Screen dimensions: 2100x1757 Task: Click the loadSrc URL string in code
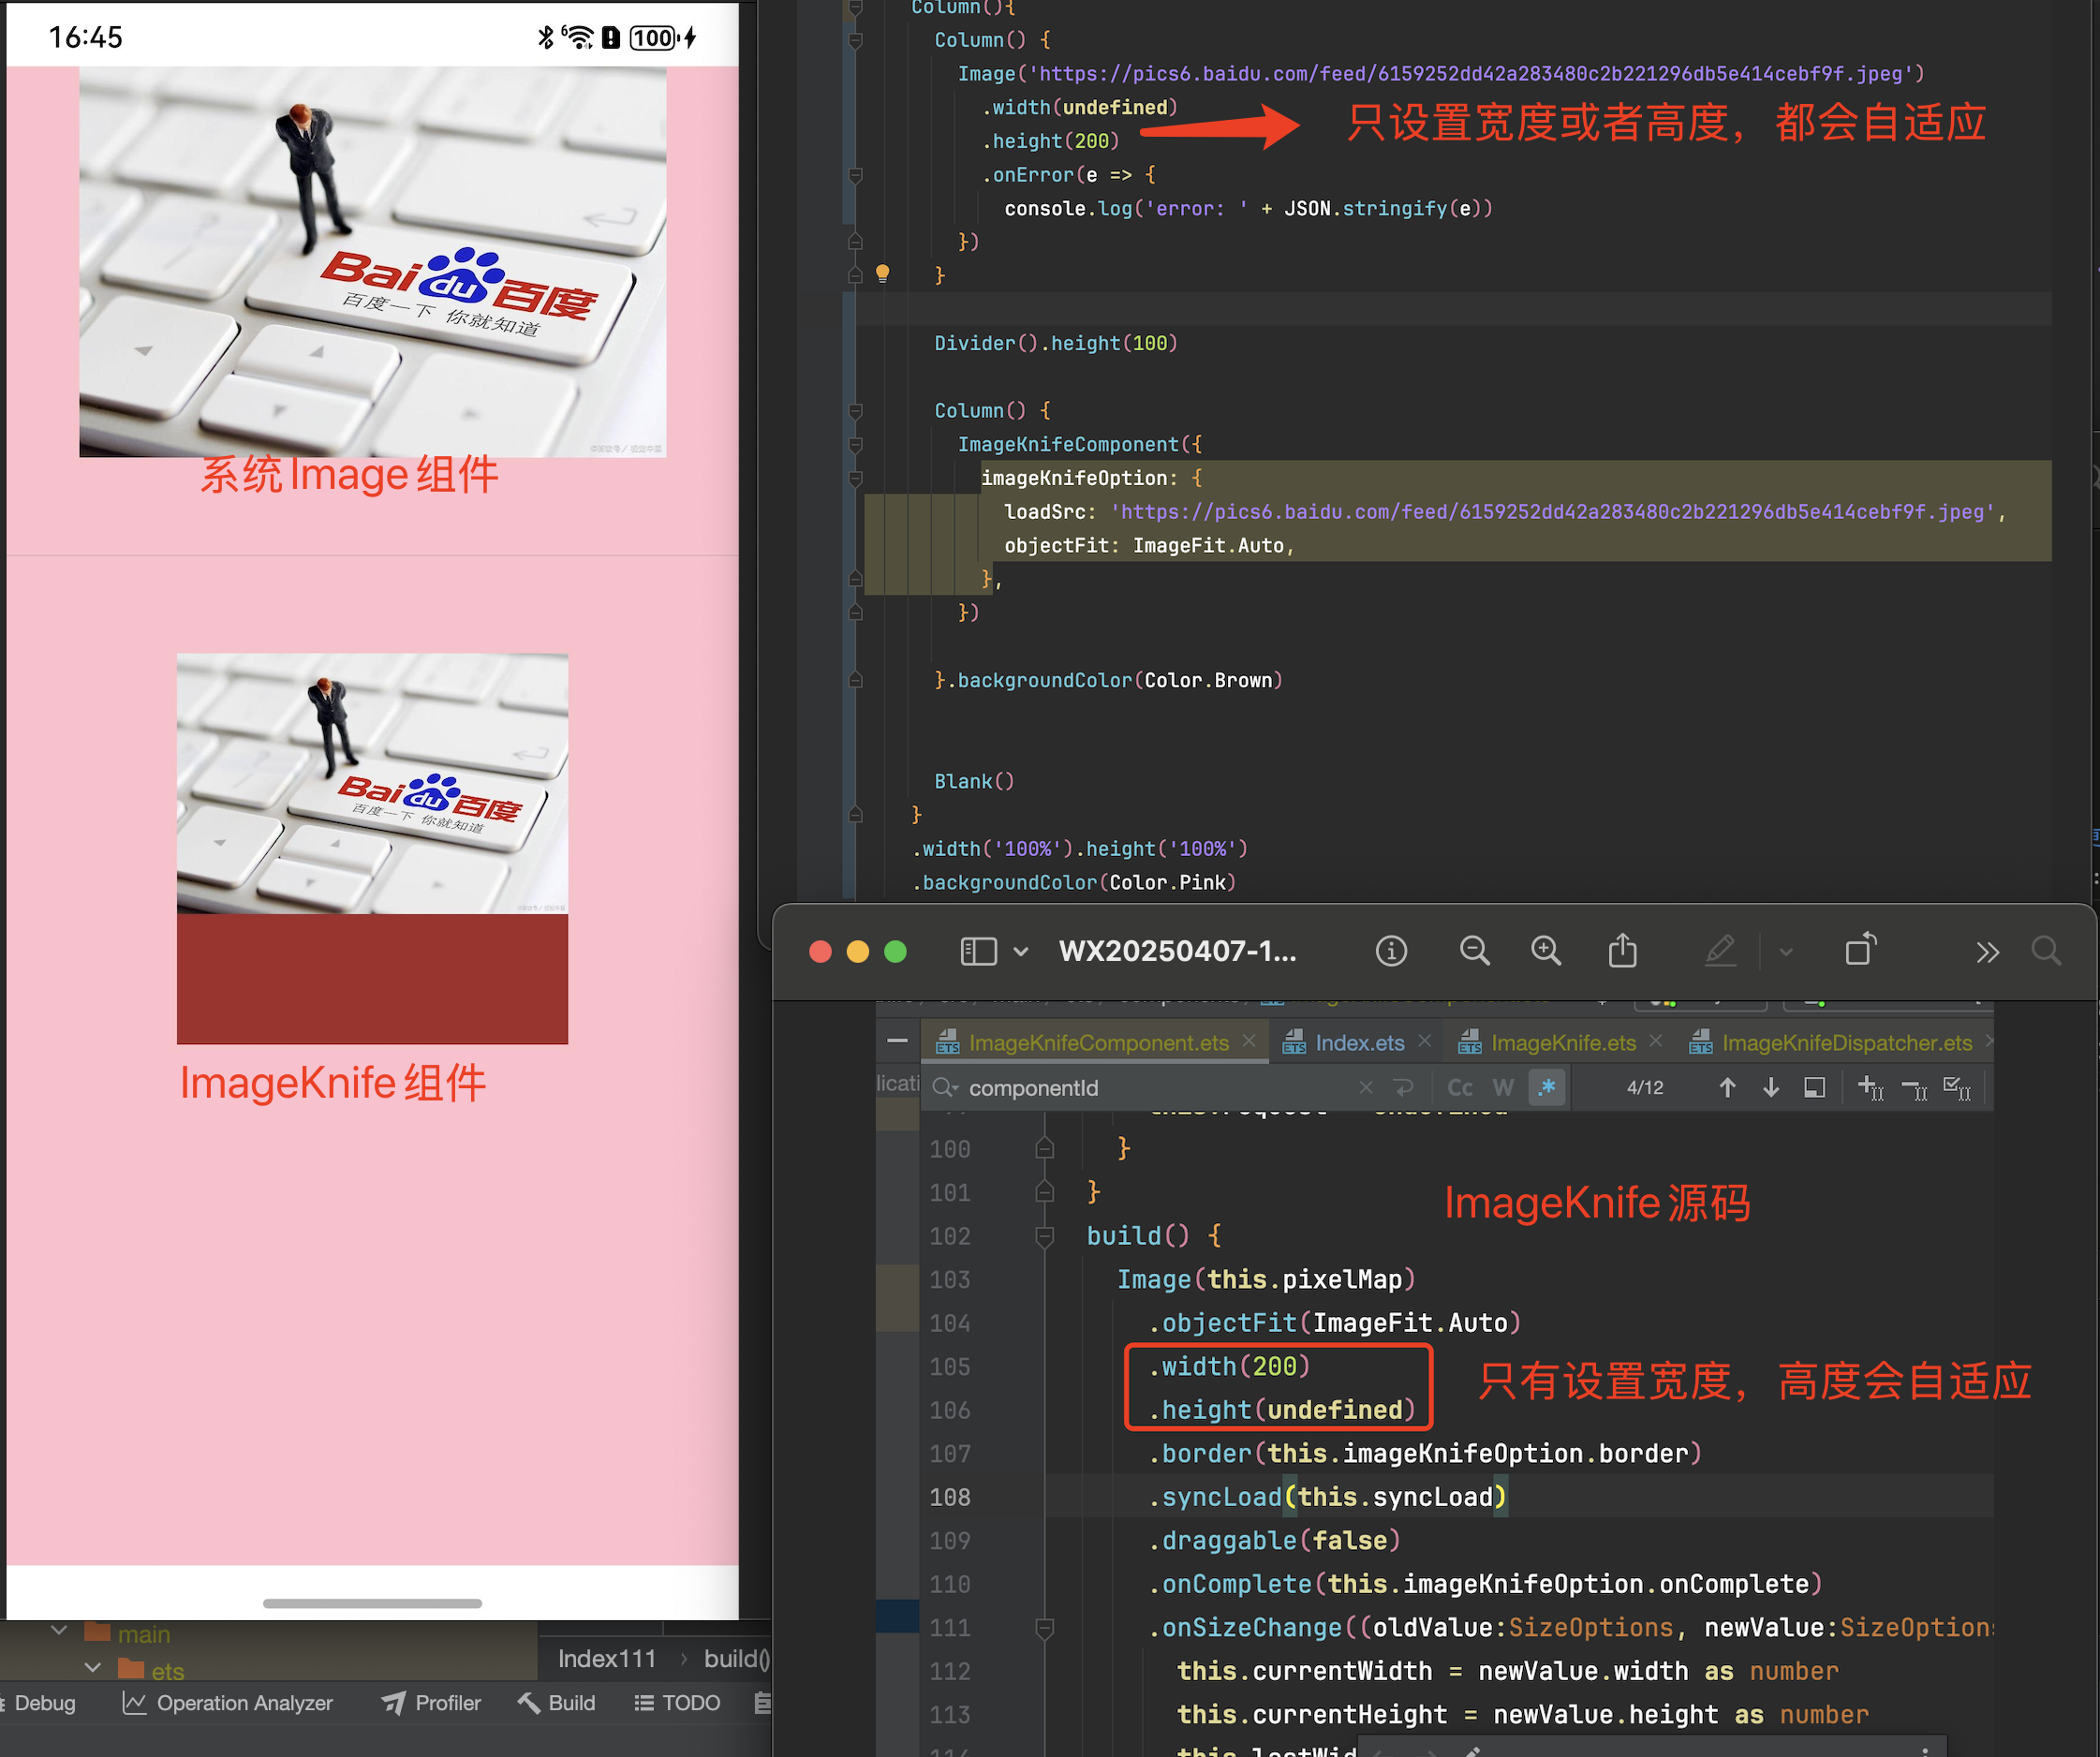[x=1552, y=512]
